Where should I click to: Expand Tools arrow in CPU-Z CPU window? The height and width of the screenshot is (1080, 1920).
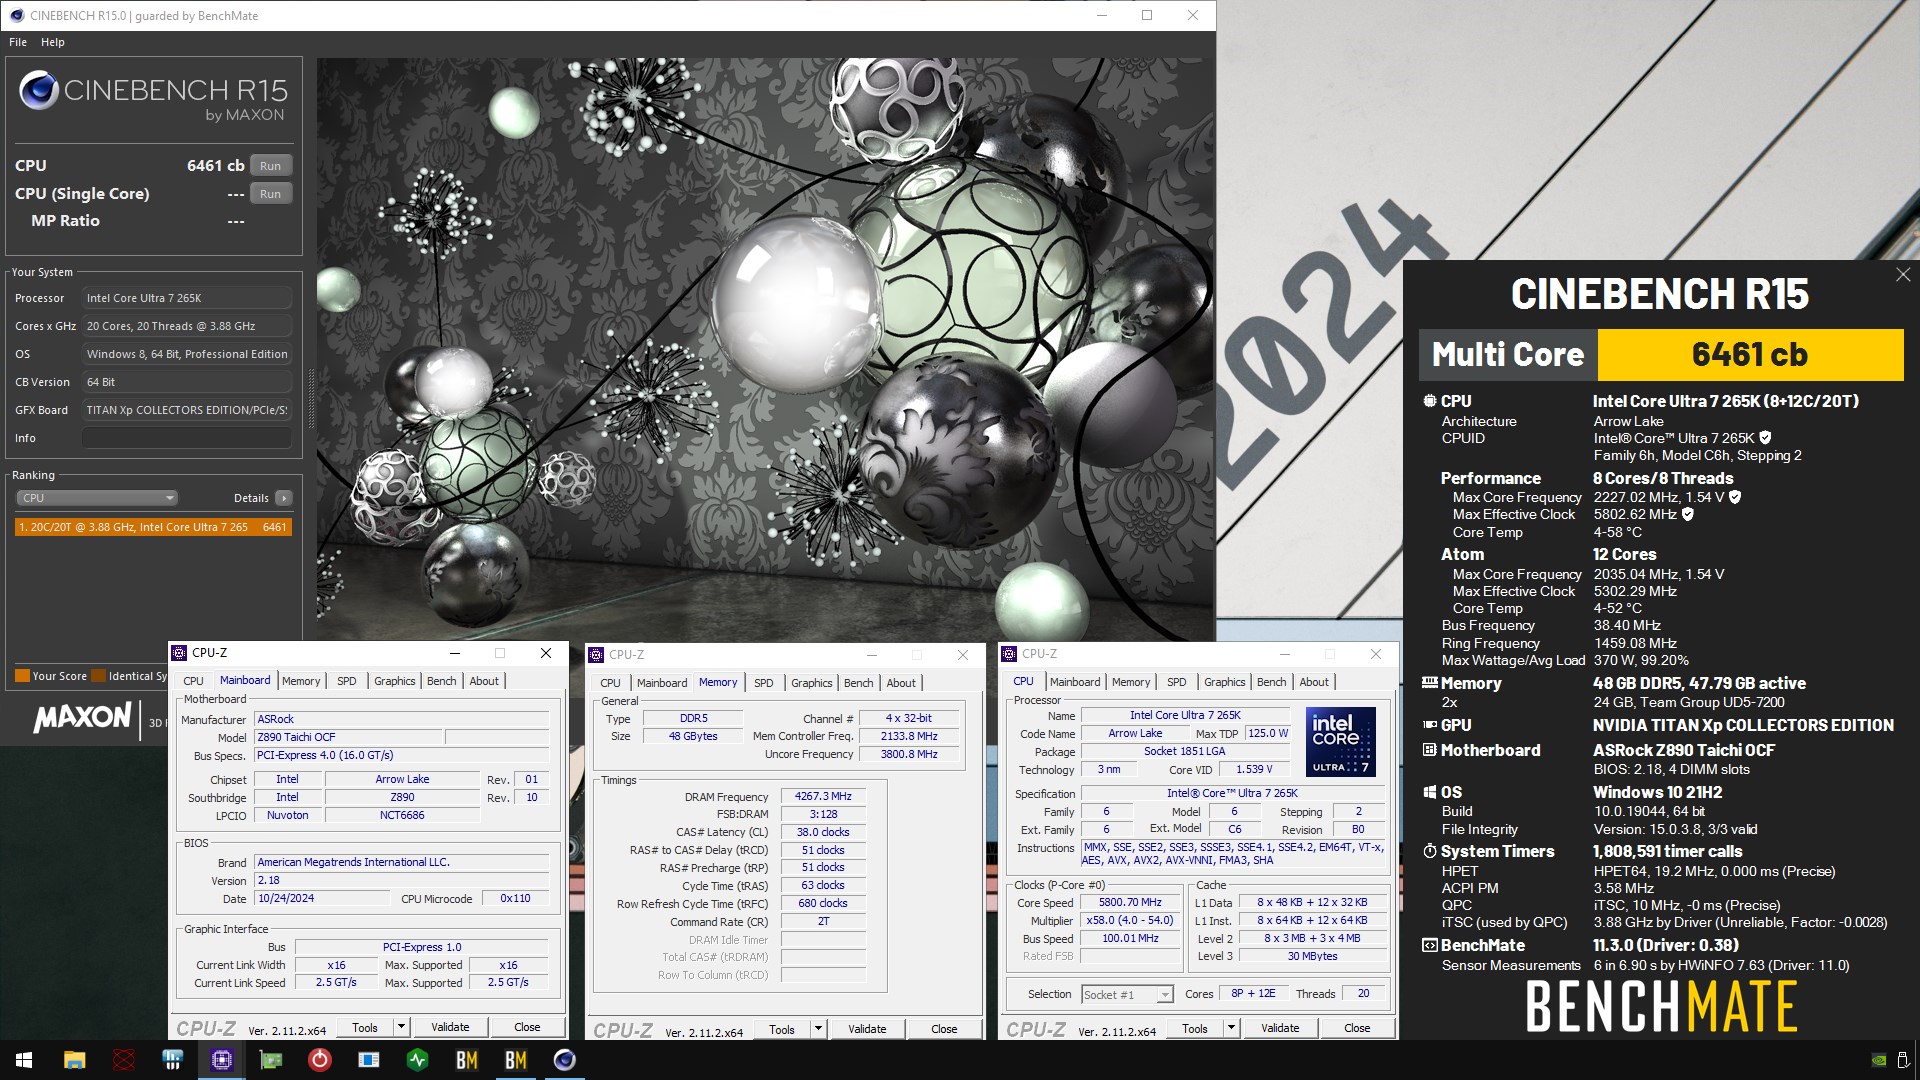click(x=1231, y=1028)
